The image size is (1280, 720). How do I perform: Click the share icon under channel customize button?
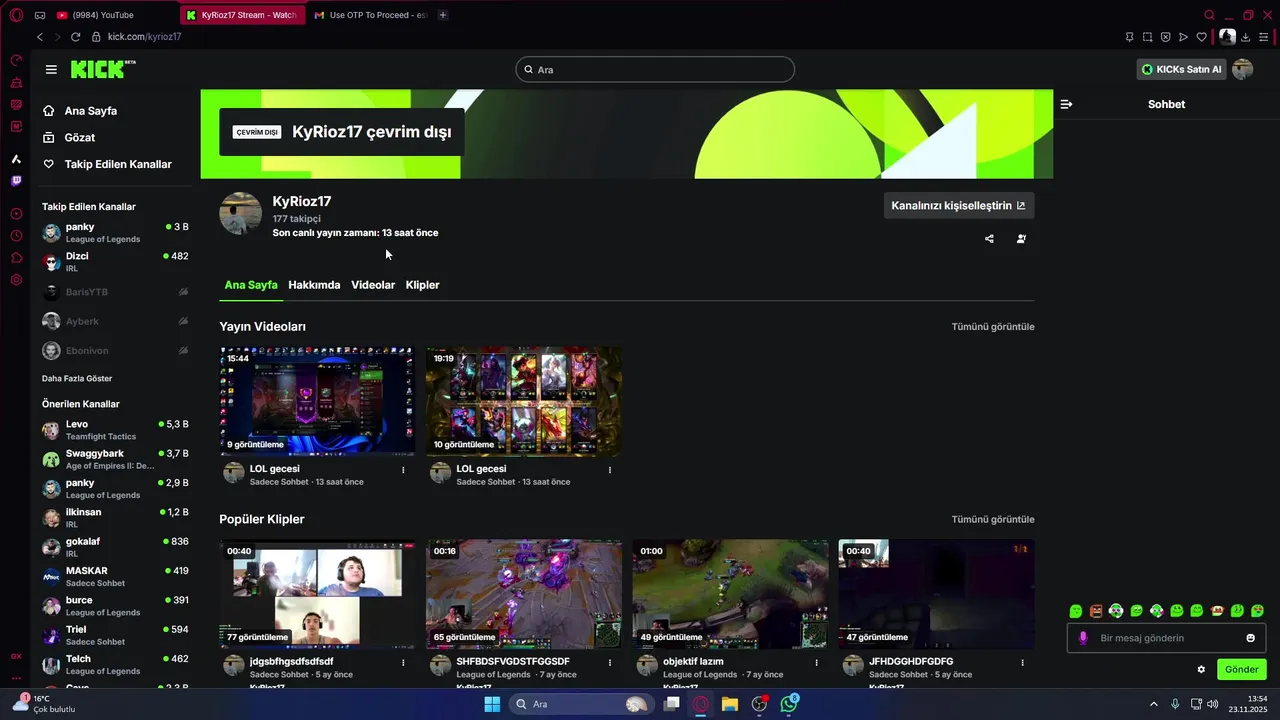coord(989,239)
